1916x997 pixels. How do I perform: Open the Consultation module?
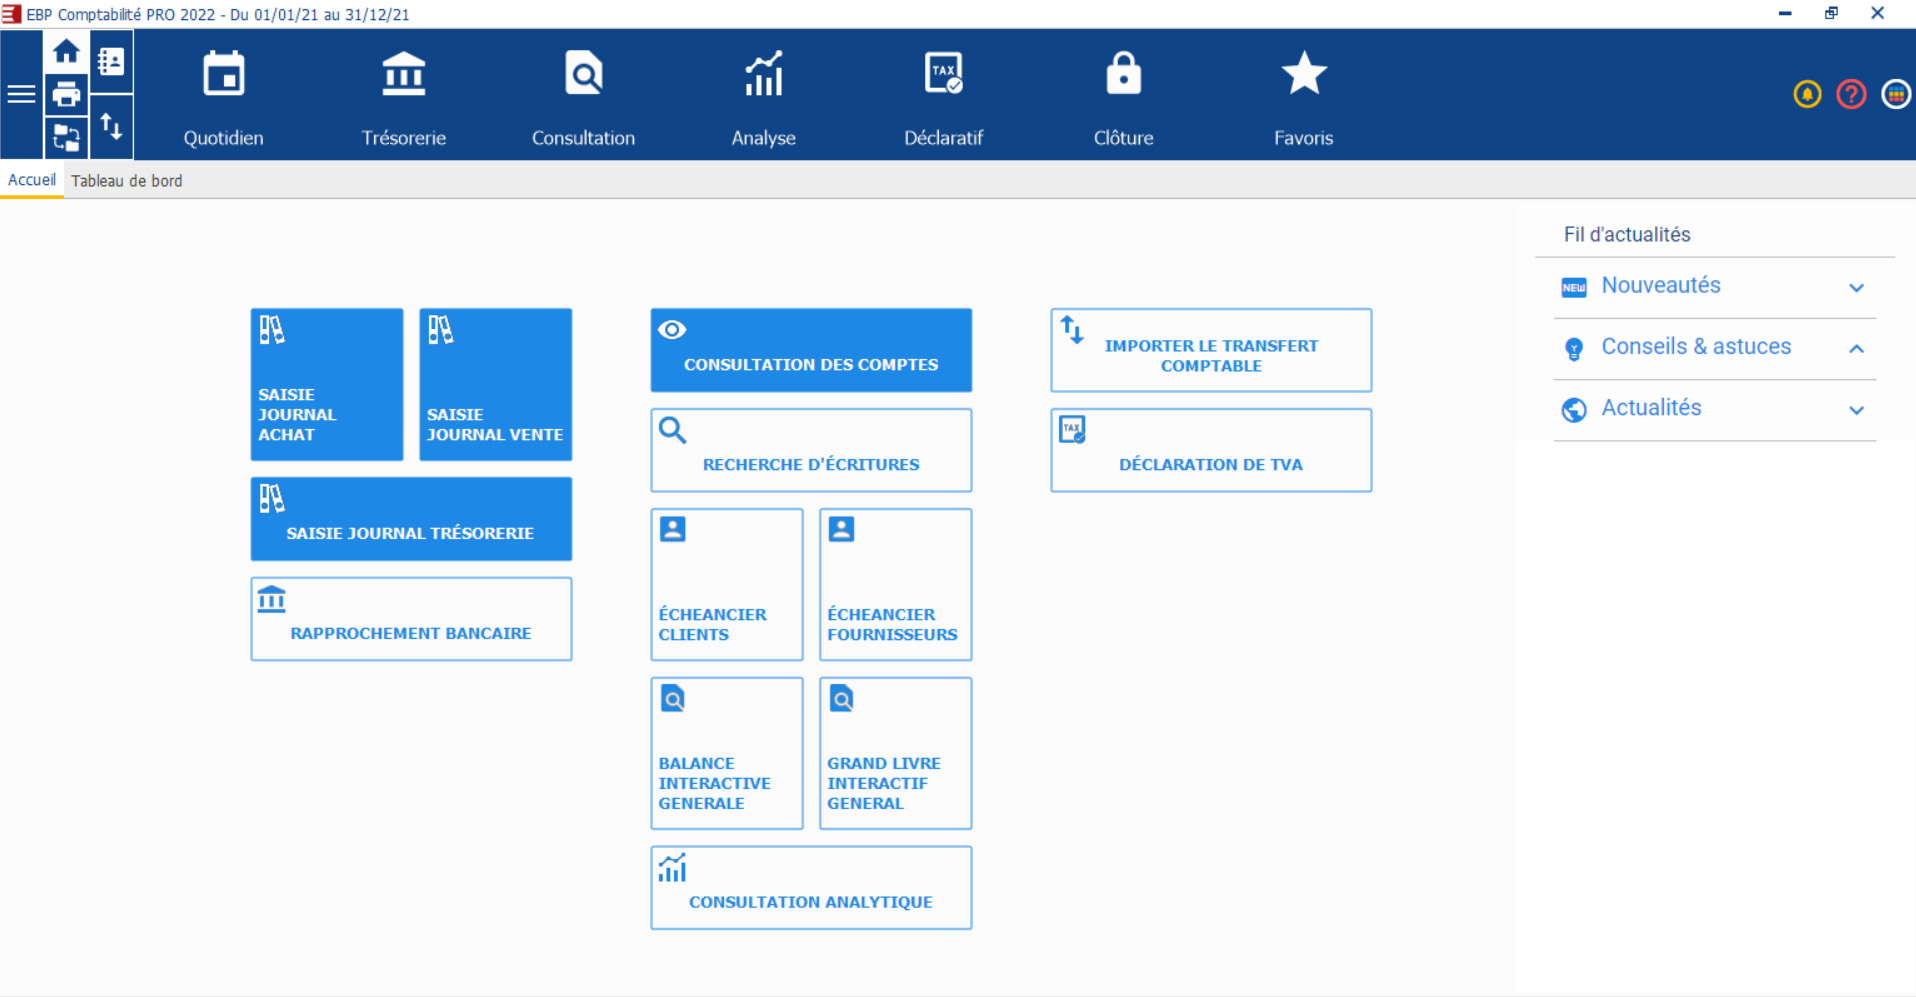(583, 95)
